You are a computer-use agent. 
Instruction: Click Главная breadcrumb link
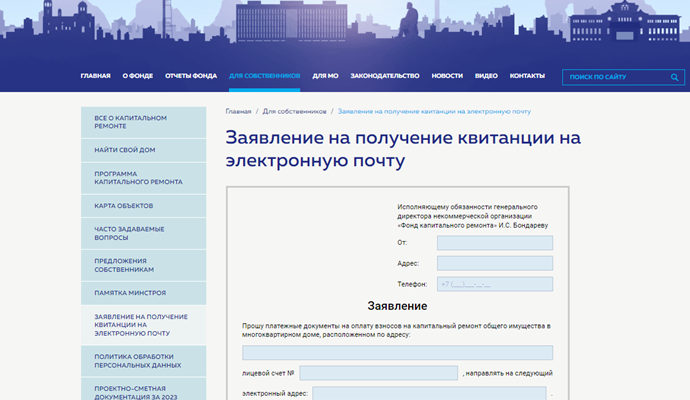238,111
